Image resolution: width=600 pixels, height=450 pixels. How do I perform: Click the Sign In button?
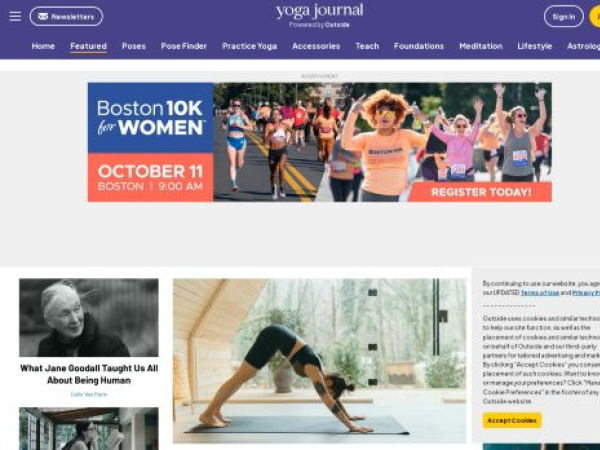(x=564, y=16)
